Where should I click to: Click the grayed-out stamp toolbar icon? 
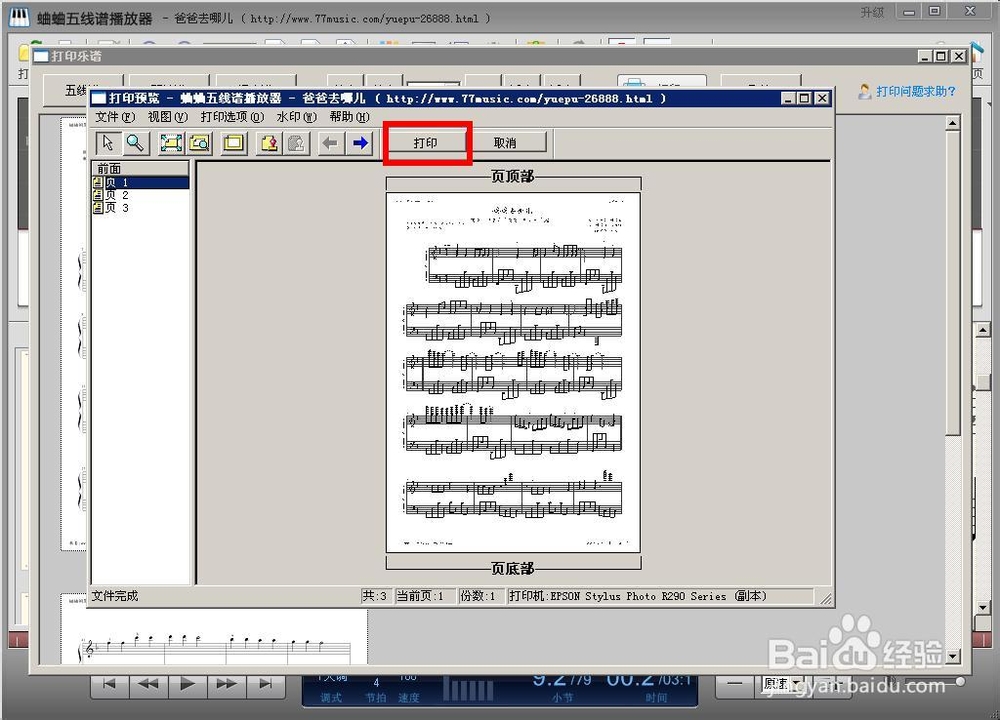click(x=296, y=143)
